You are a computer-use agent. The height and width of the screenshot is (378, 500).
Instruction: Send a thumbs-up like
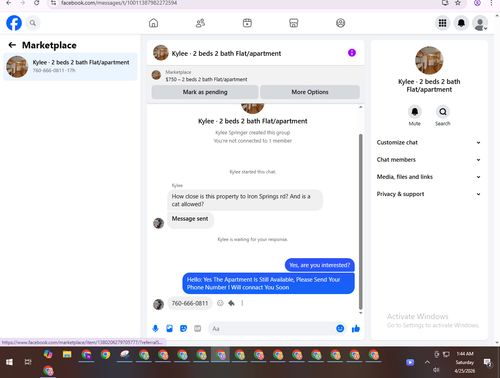(356, 329)
